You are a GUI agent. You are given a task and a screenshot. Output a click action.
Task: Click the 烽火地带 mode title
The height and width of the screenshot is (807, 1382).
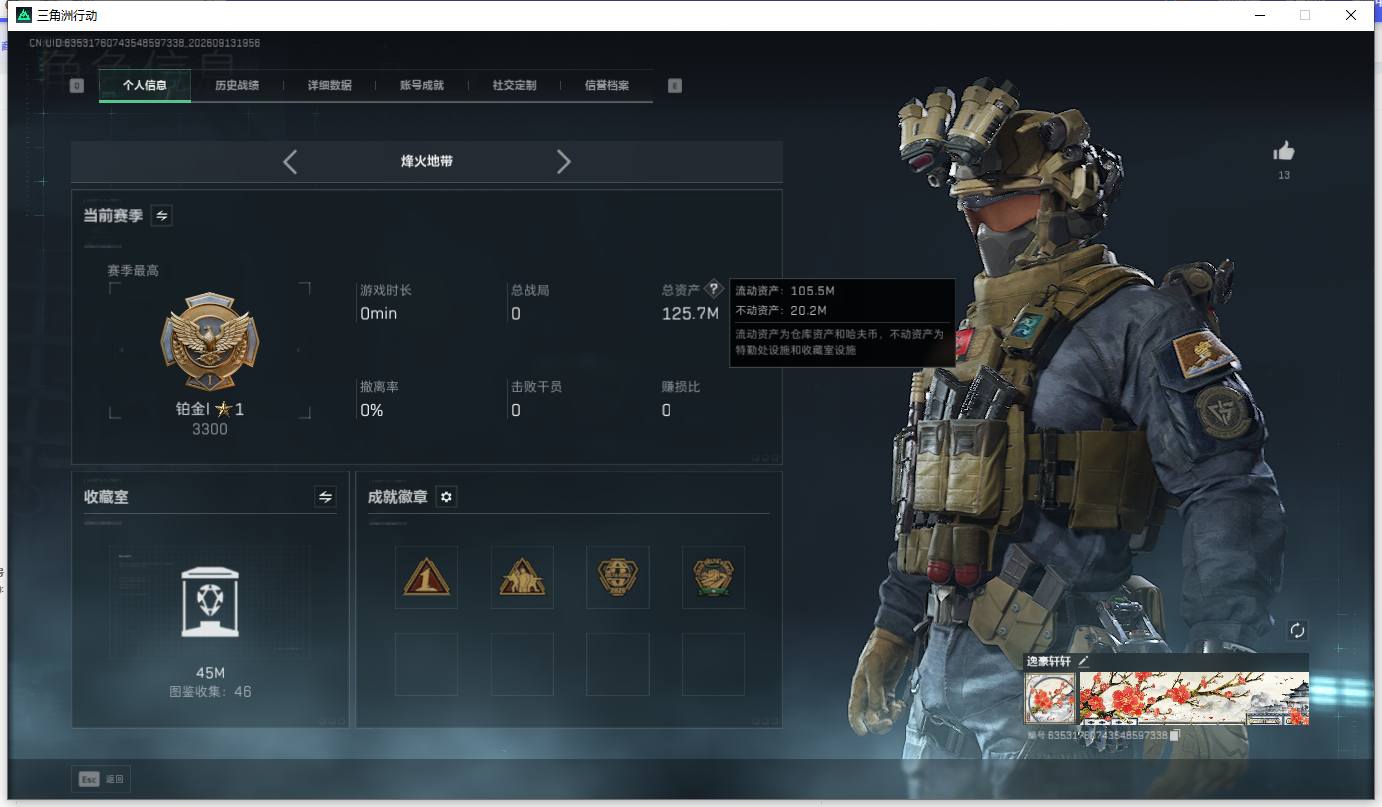tap(427, 161)
